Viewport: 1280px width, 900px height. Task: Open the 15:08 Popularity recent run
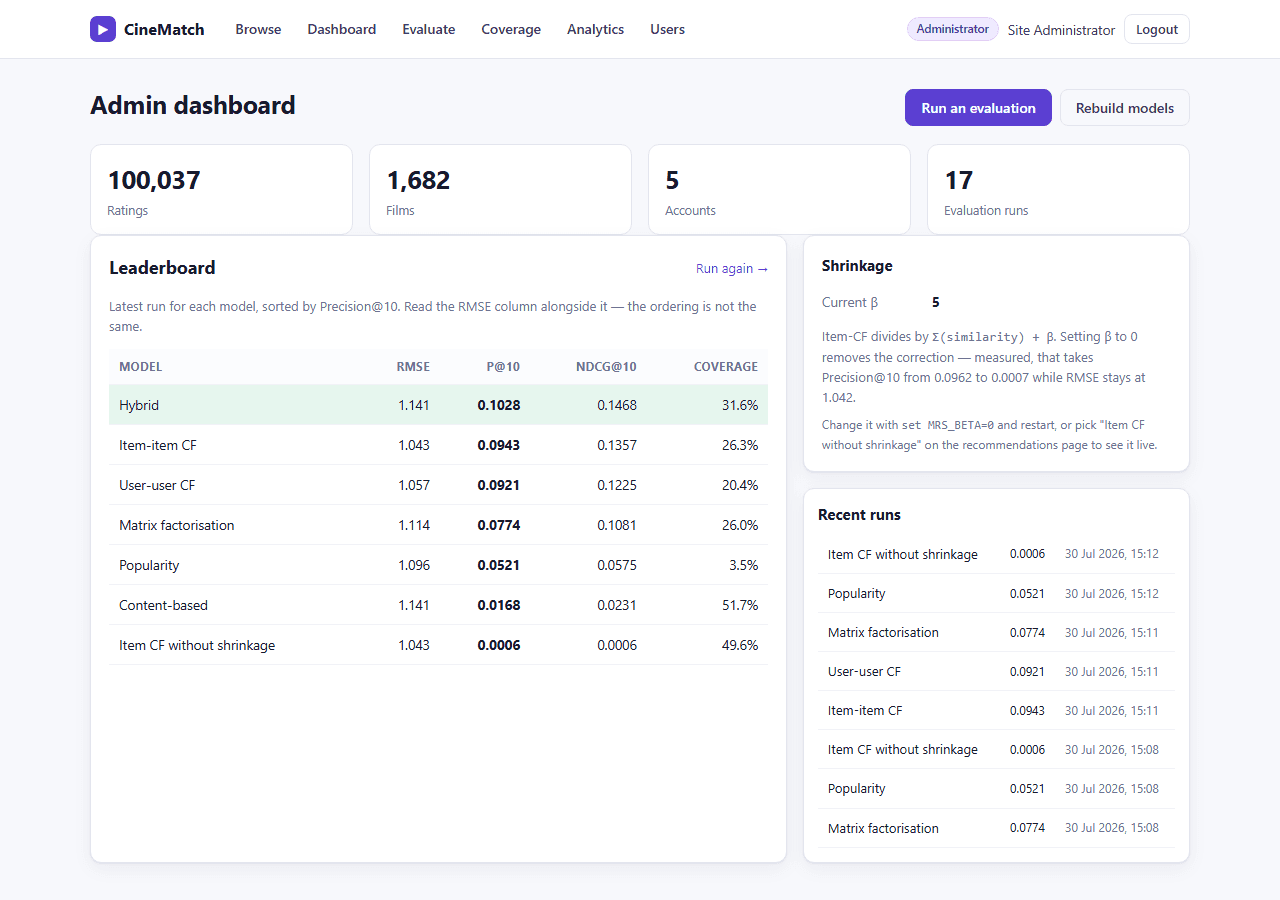click(x=996, y=788)
